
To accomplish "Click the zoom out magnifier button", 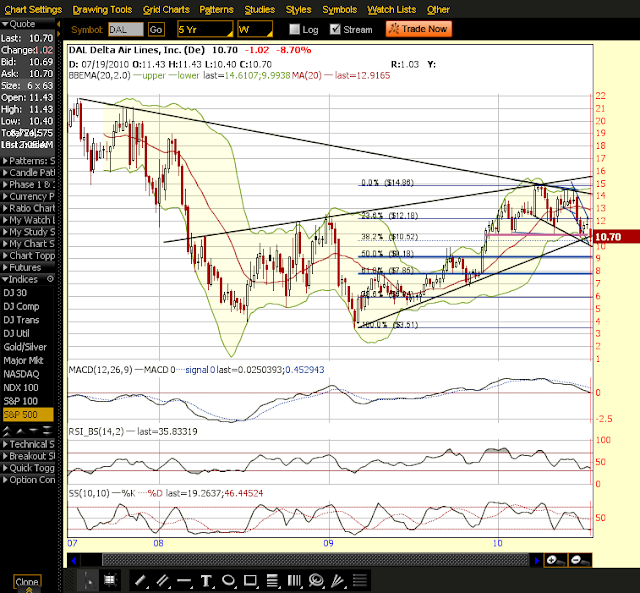I will pos(580,560).
